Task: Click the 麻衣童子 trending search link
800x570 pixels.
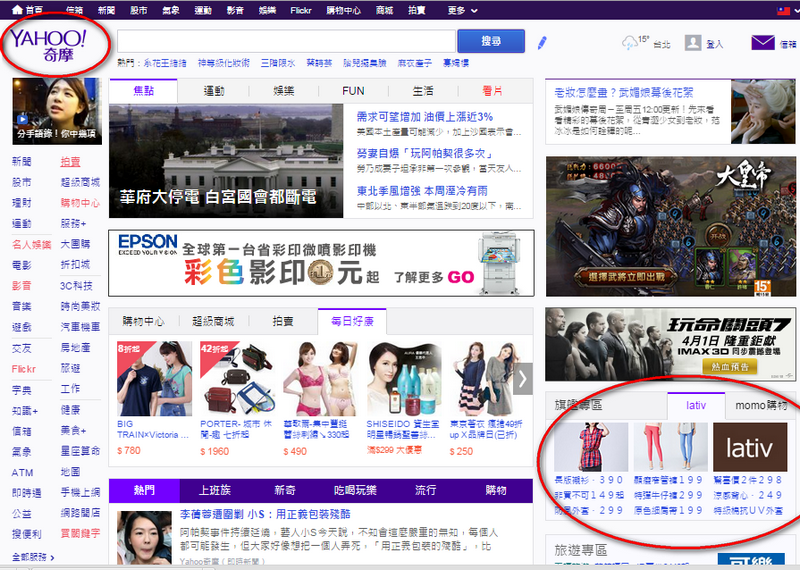Action: (414, 63)
